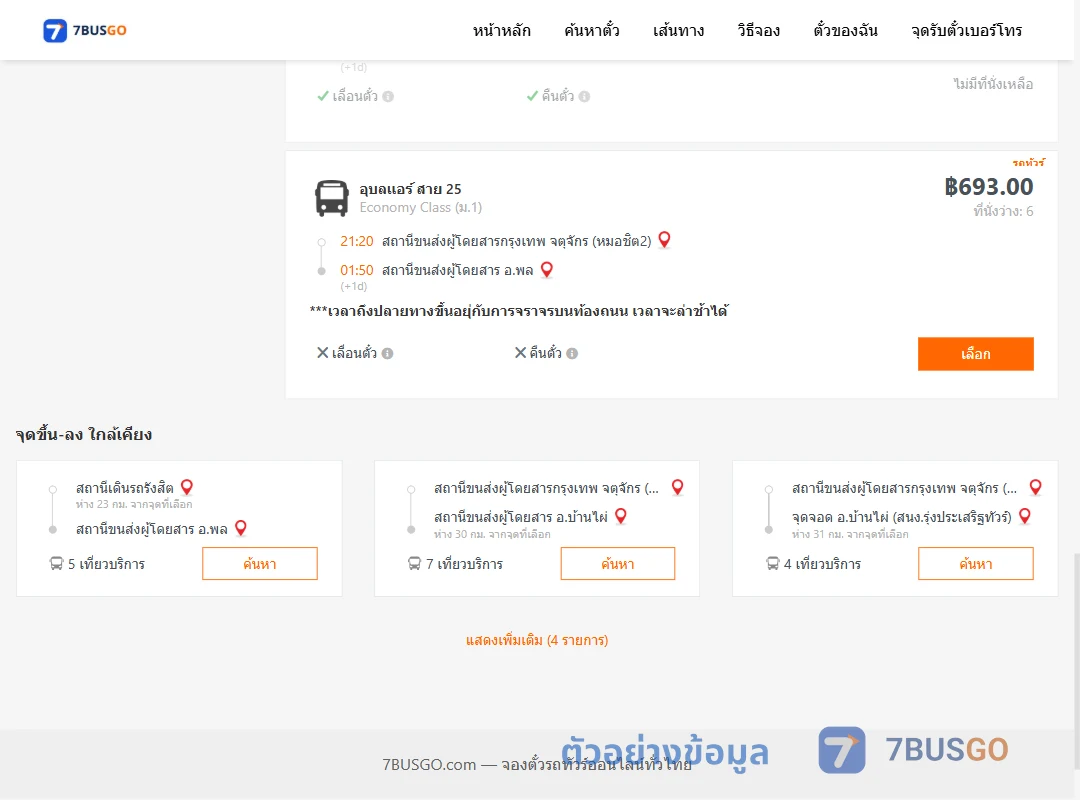
Task: Show info for คืนตั๋ว with X mark
Action: tap(572, 353)
